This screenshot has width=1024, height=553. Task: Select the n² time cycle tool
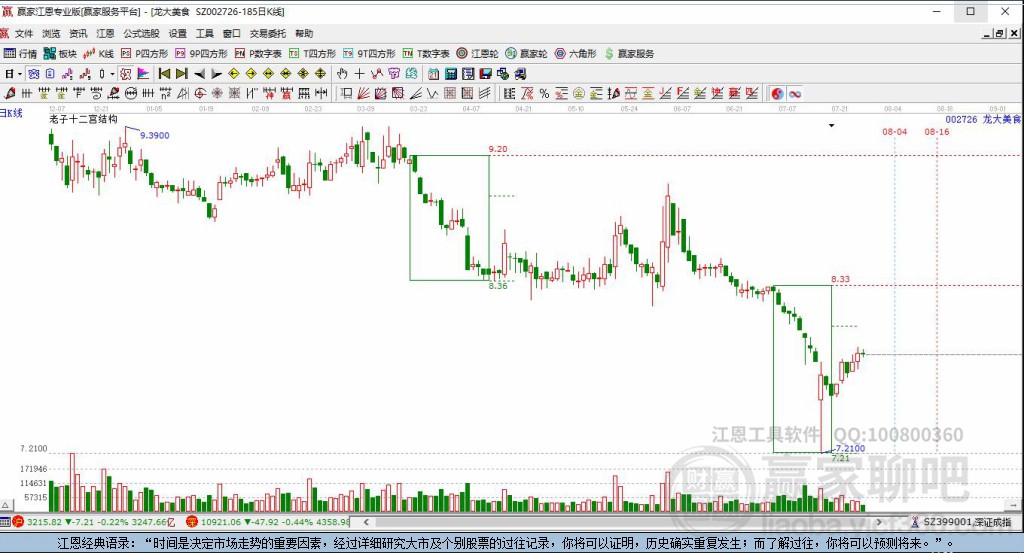pos(166,93)
